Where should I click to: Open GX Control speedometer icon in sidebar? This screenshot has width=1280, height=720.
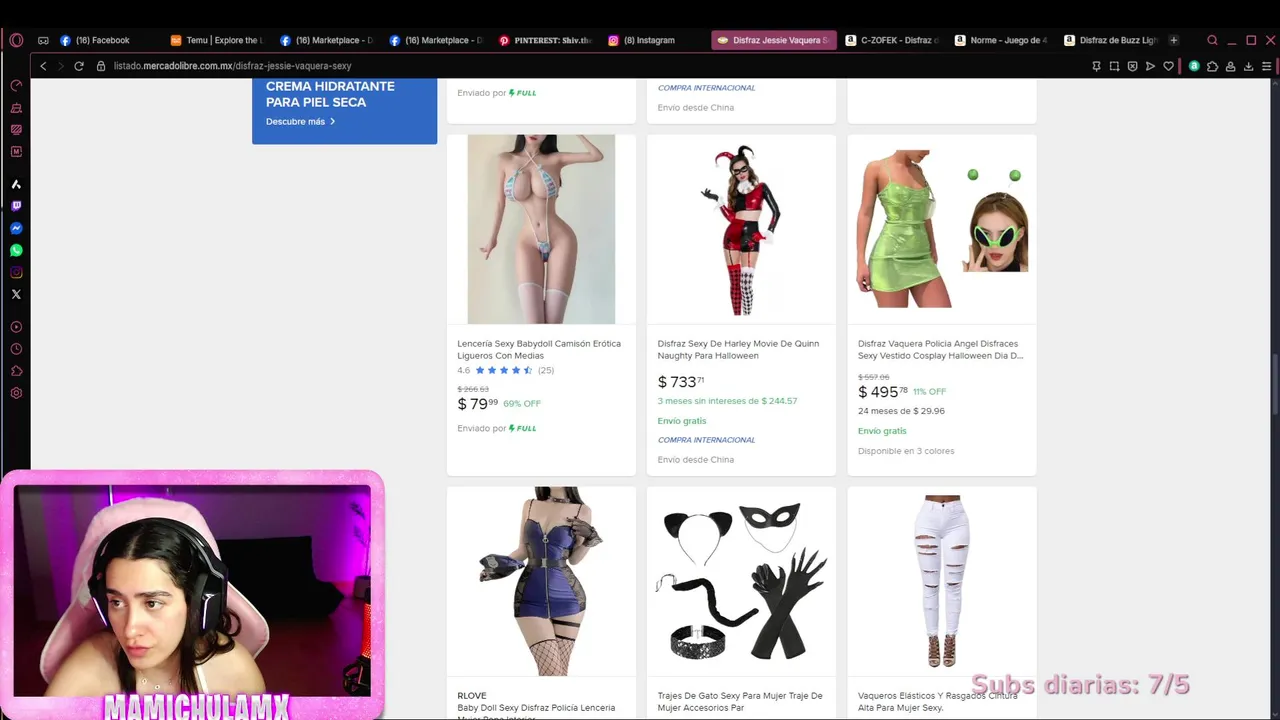(16, 86)
